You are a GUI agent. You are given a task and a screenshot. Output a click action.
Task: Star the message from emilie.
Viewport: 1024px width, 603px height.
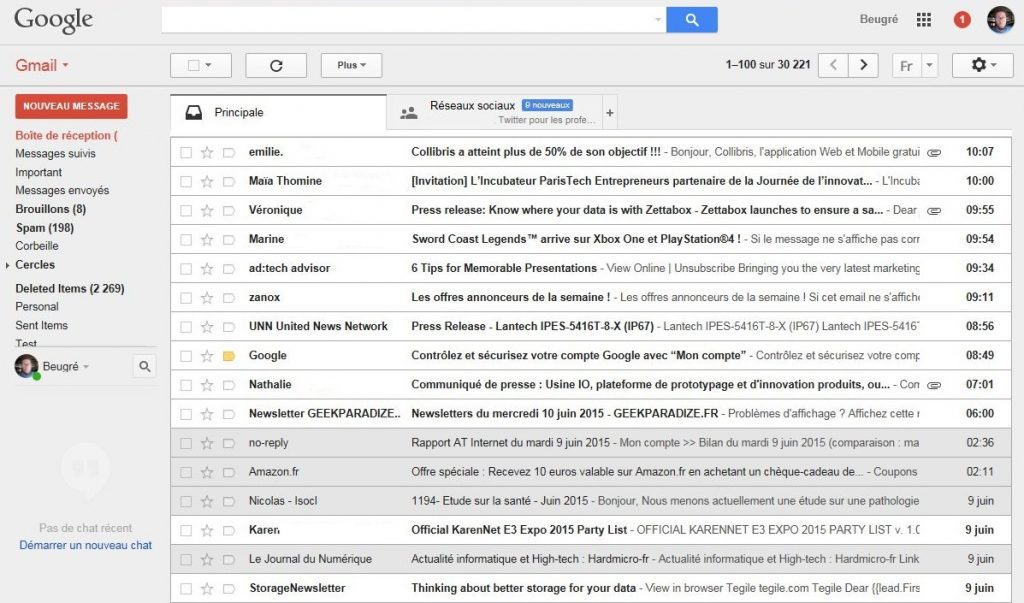point(207,152)
